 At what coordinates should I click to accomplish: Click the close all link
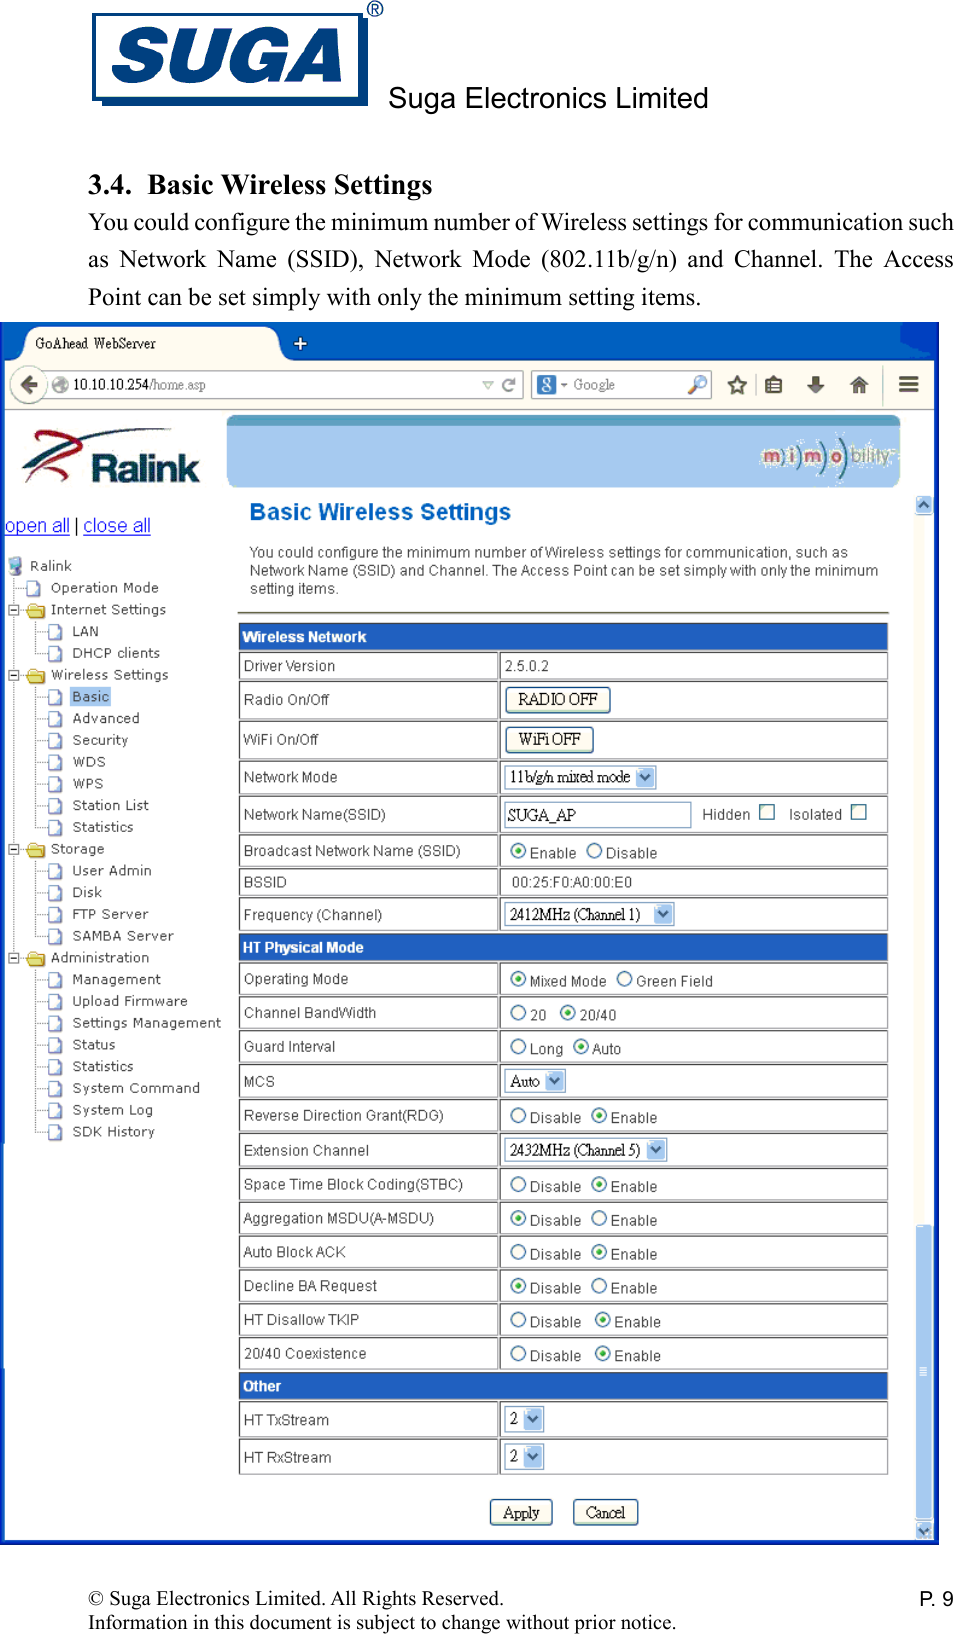[x=117, y=526]
